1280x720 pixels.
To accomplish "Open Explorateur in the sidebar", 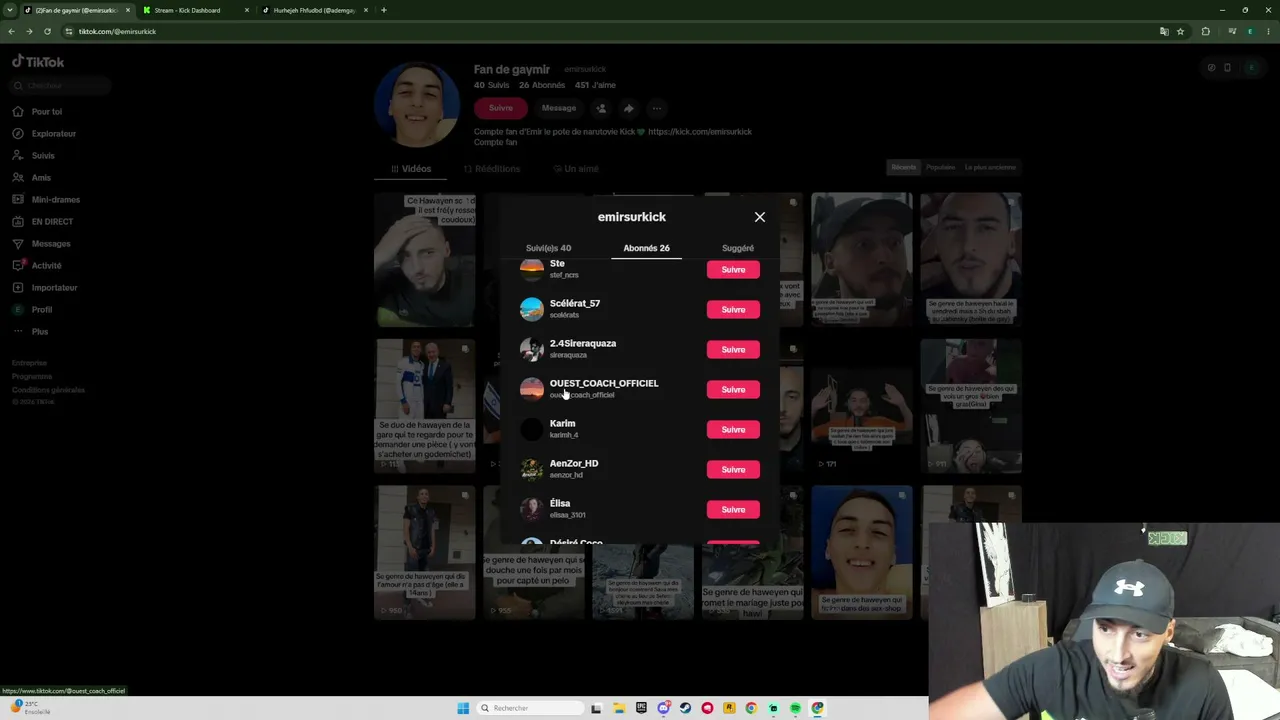I will 53,133.
